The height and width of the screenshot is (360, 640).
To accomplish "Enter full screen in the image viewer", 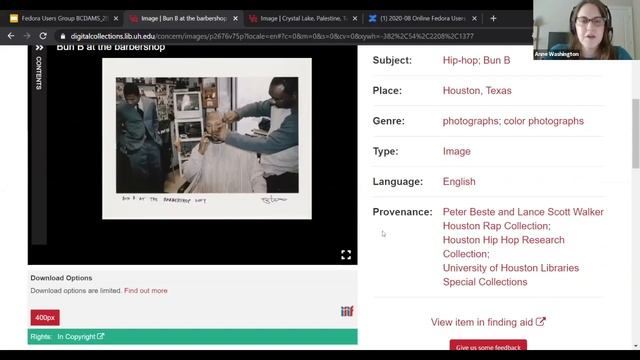I will click(x=346, y=255).
